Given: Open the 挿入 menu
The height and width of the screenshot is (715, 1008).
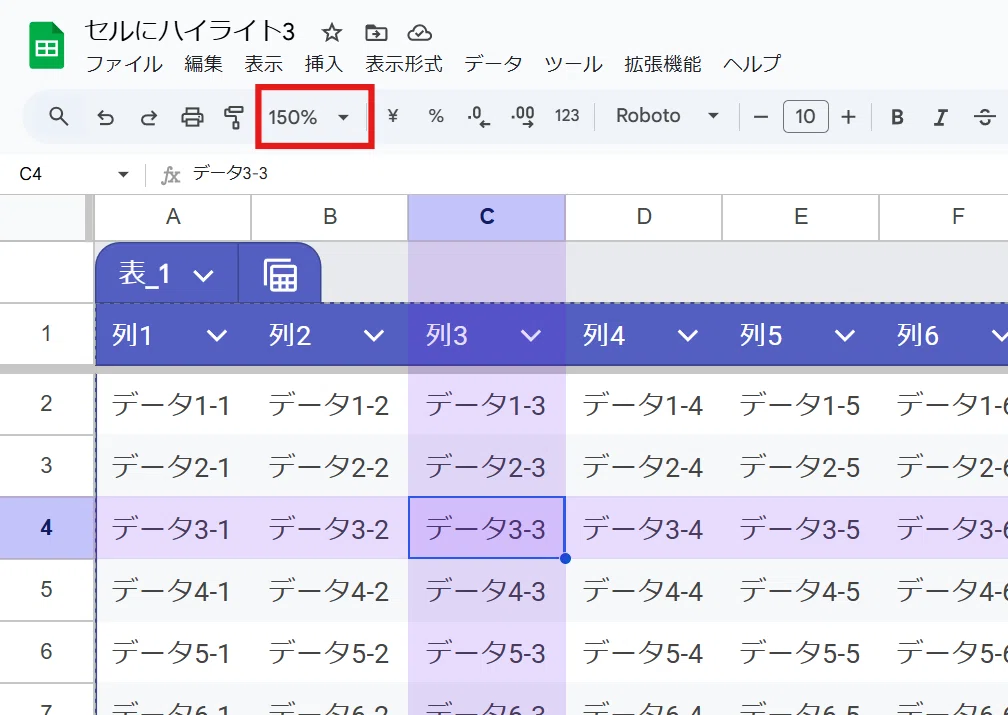Looking at the screenshot, I should [x=324, y=64].
